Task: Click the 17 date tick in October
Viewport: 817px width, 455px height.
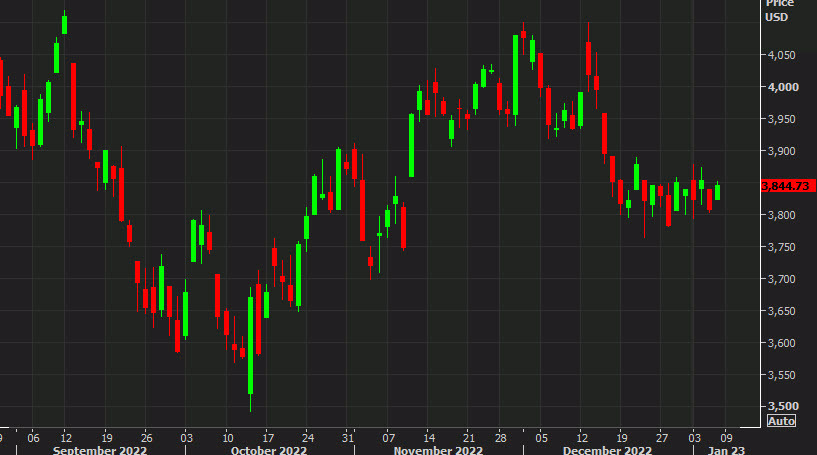Action: pos(266,437)
